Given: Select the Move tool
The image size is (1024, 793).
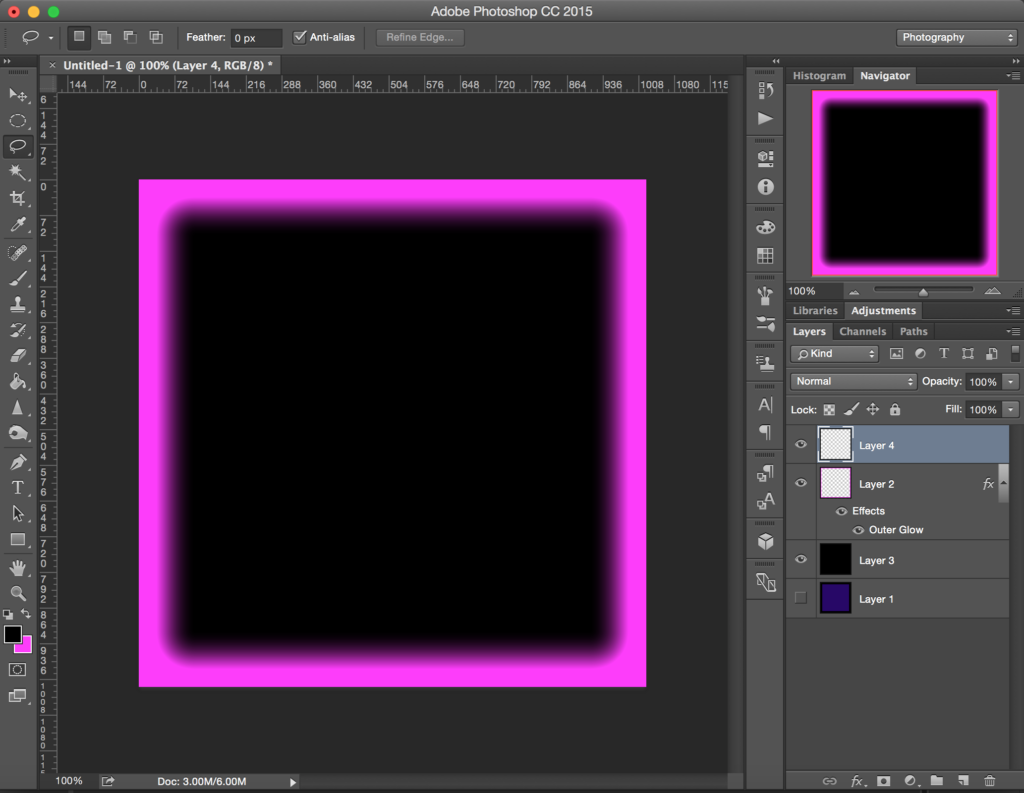Looking at the screenshot, I should coord(18,95).
